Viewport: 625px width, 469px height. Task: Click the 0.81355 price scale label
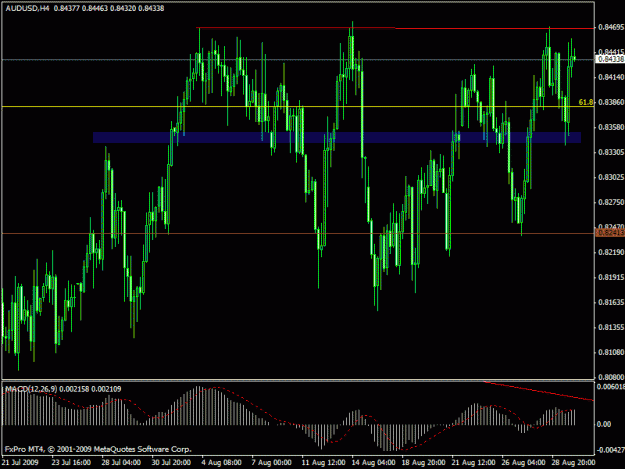pyautogui.click(x=611, y=328)
